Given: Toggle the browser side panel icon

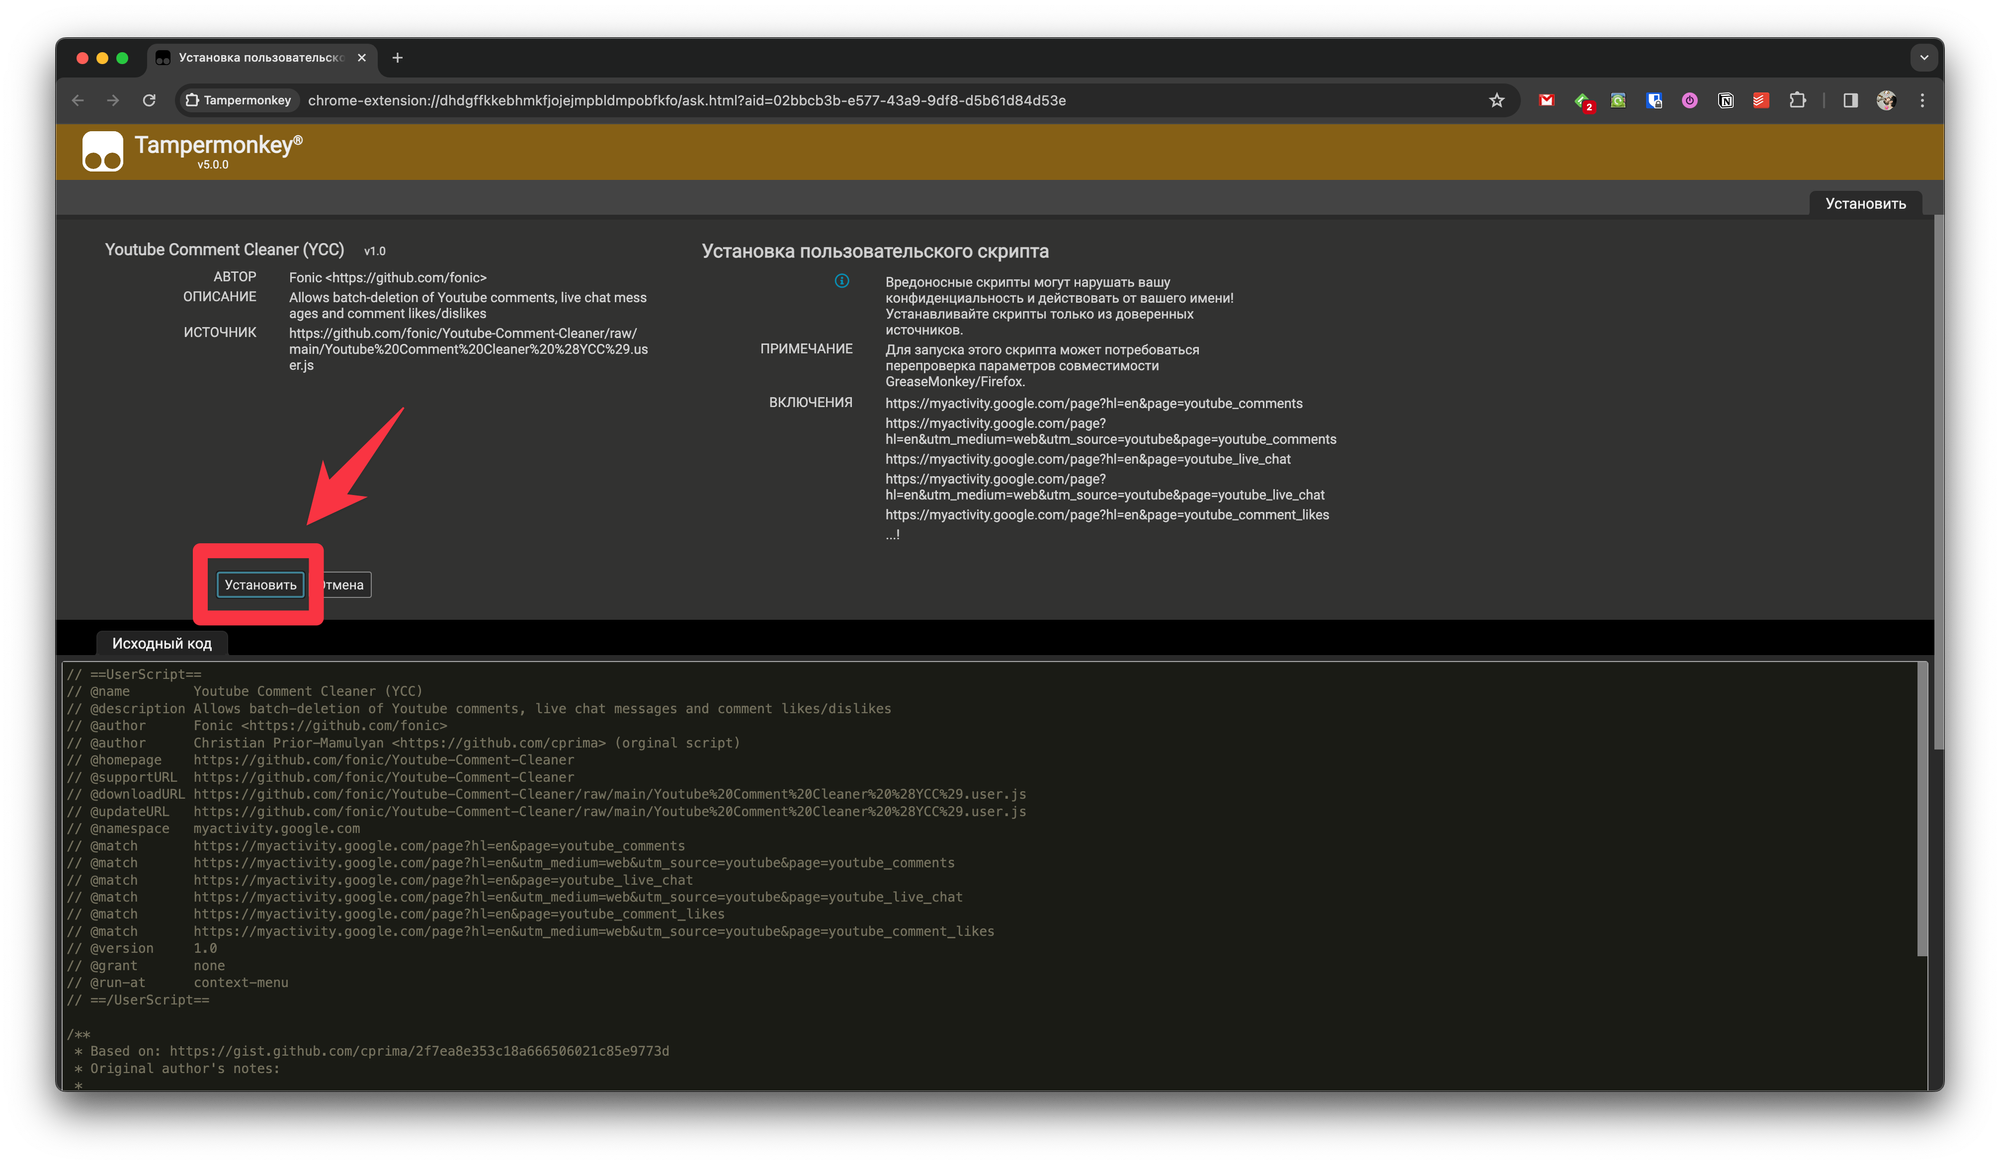Looking at the screenshot, I should point(1850,100).
